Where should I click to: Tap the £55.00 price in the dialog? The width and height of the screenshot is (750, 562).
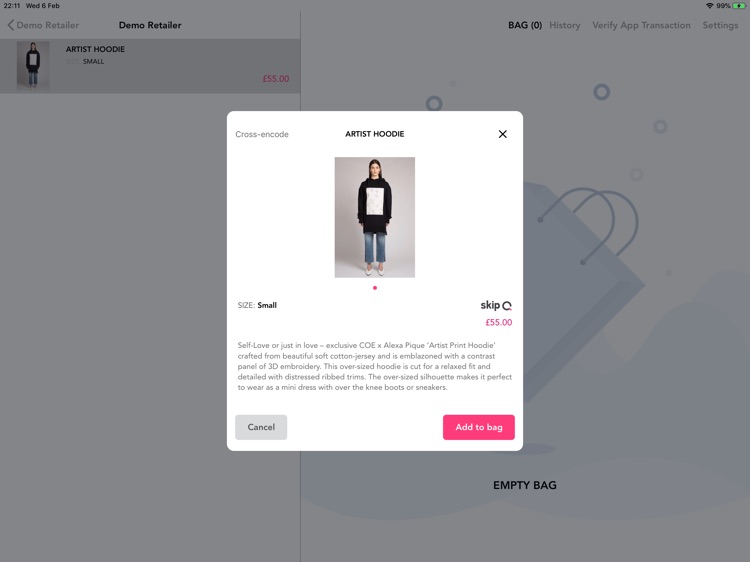click(x=498, y=322)
